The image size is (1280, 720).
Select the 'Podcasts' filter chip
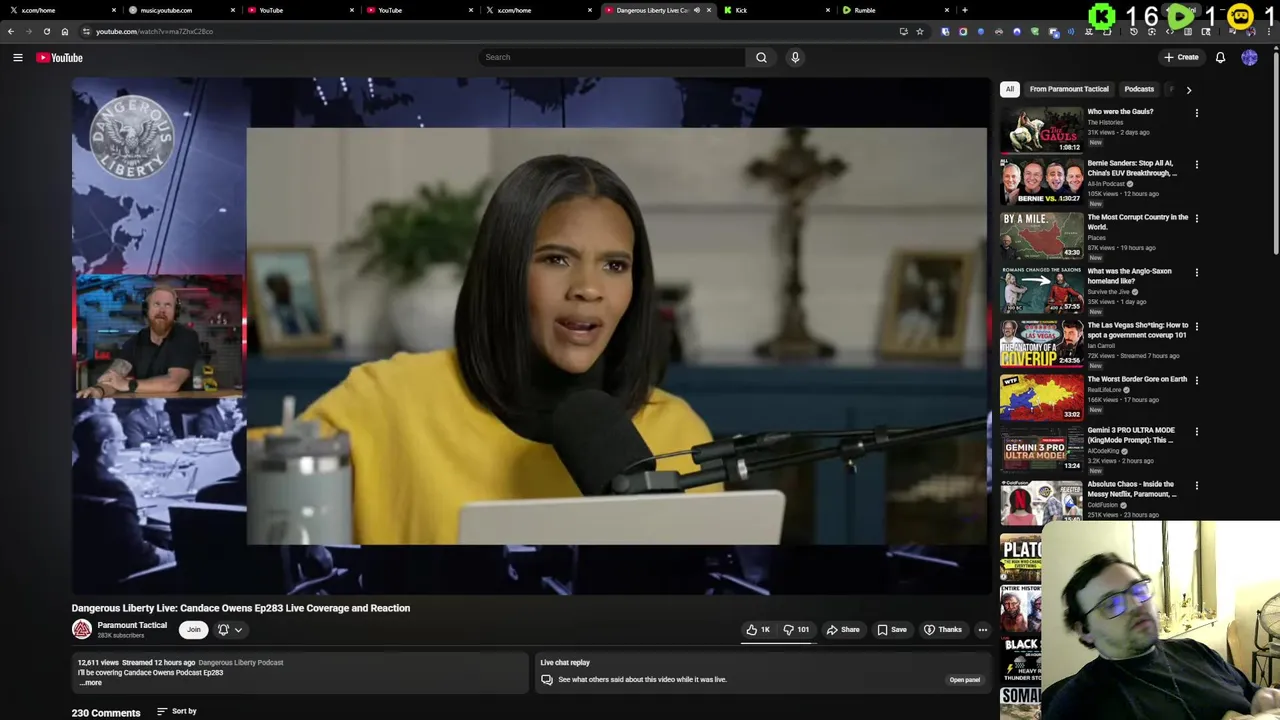point(1139,89)
